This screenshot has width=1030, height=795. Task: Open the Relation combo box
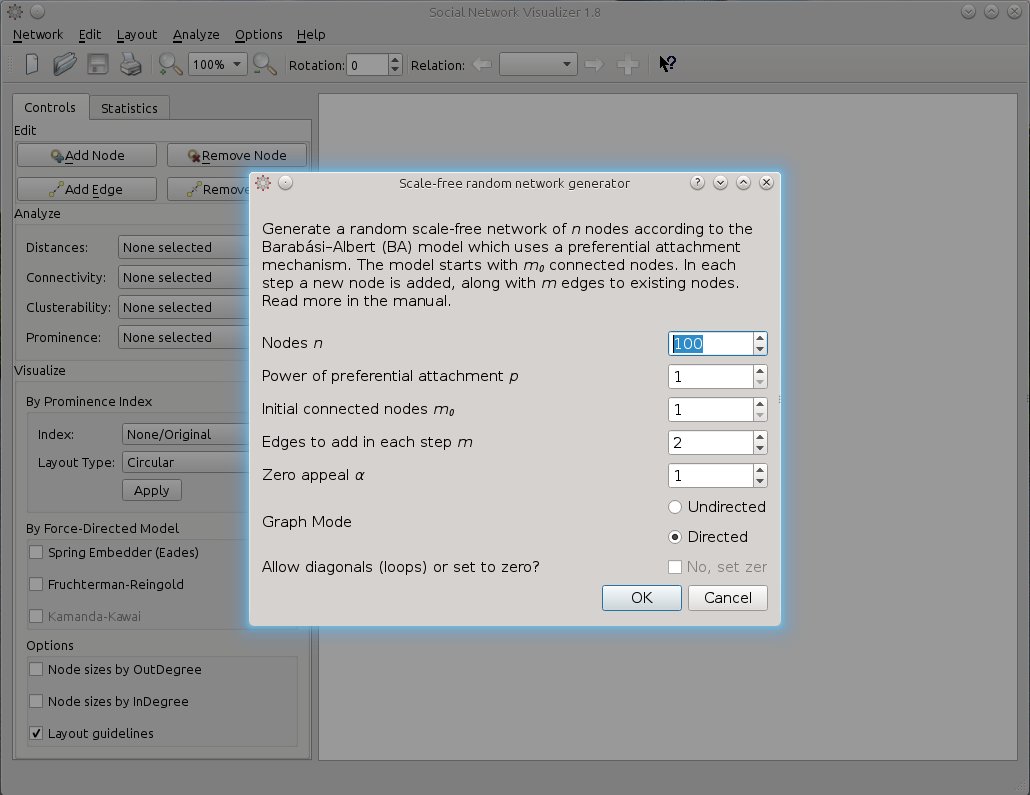pos(538,64)
